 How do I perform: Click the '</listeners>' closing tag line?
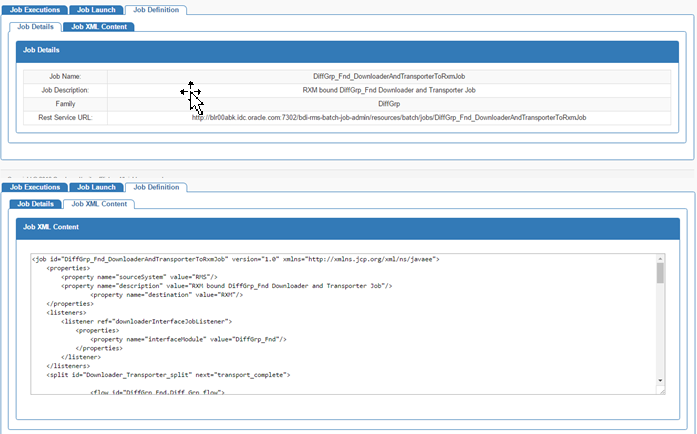pyautogui.click(x=68, y=366)
